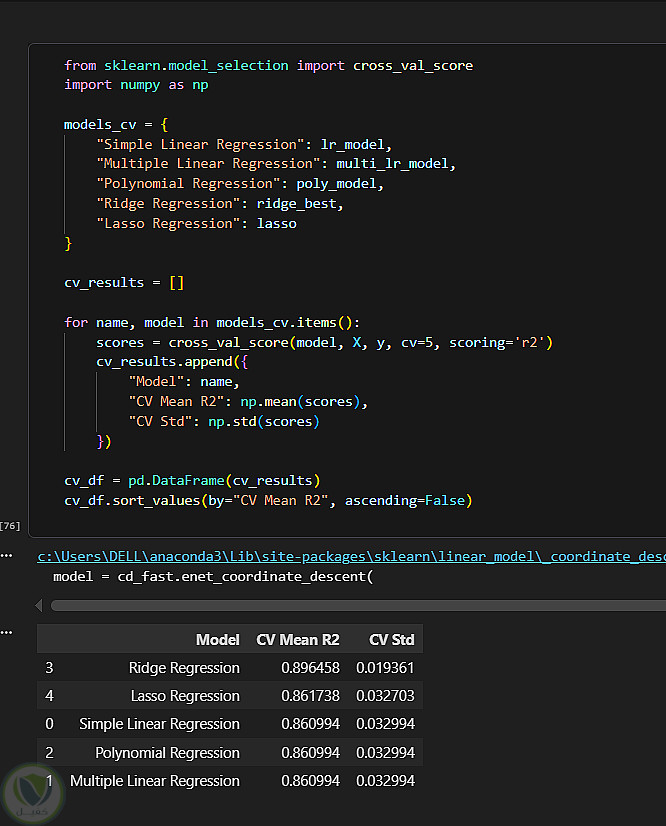This screenshot has height=826, width=666.
Task: Click the Multiple Linear Regression table cell
Action: [x=155, y=781]
